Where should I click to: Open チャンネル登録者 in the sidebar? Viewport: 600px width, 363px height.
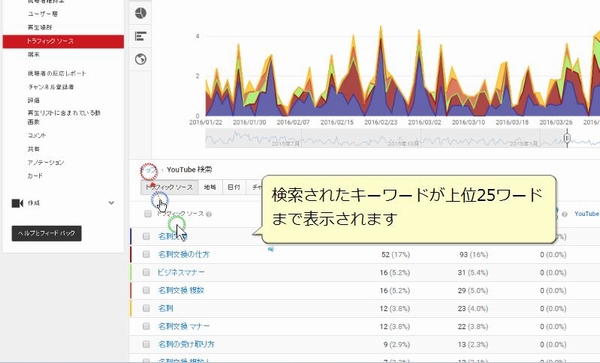pyautogui.click(x=51, y=87)
